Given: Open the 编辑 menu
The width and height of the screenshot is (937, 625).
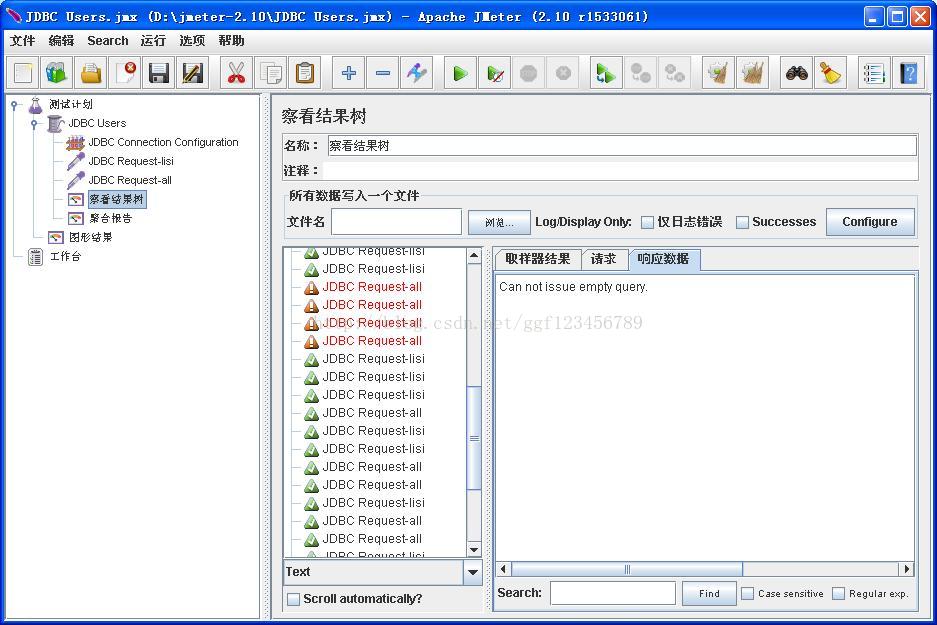Looking at the screenshot, I should [x=61, y=41].
